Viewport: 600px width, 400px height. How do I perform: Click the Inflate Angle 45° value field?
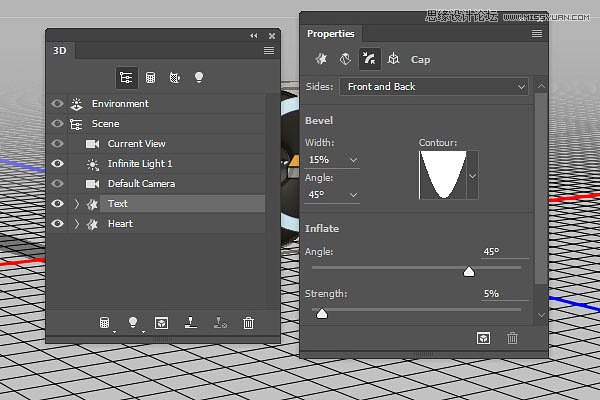pyautogui.click(x=505, y=251)
